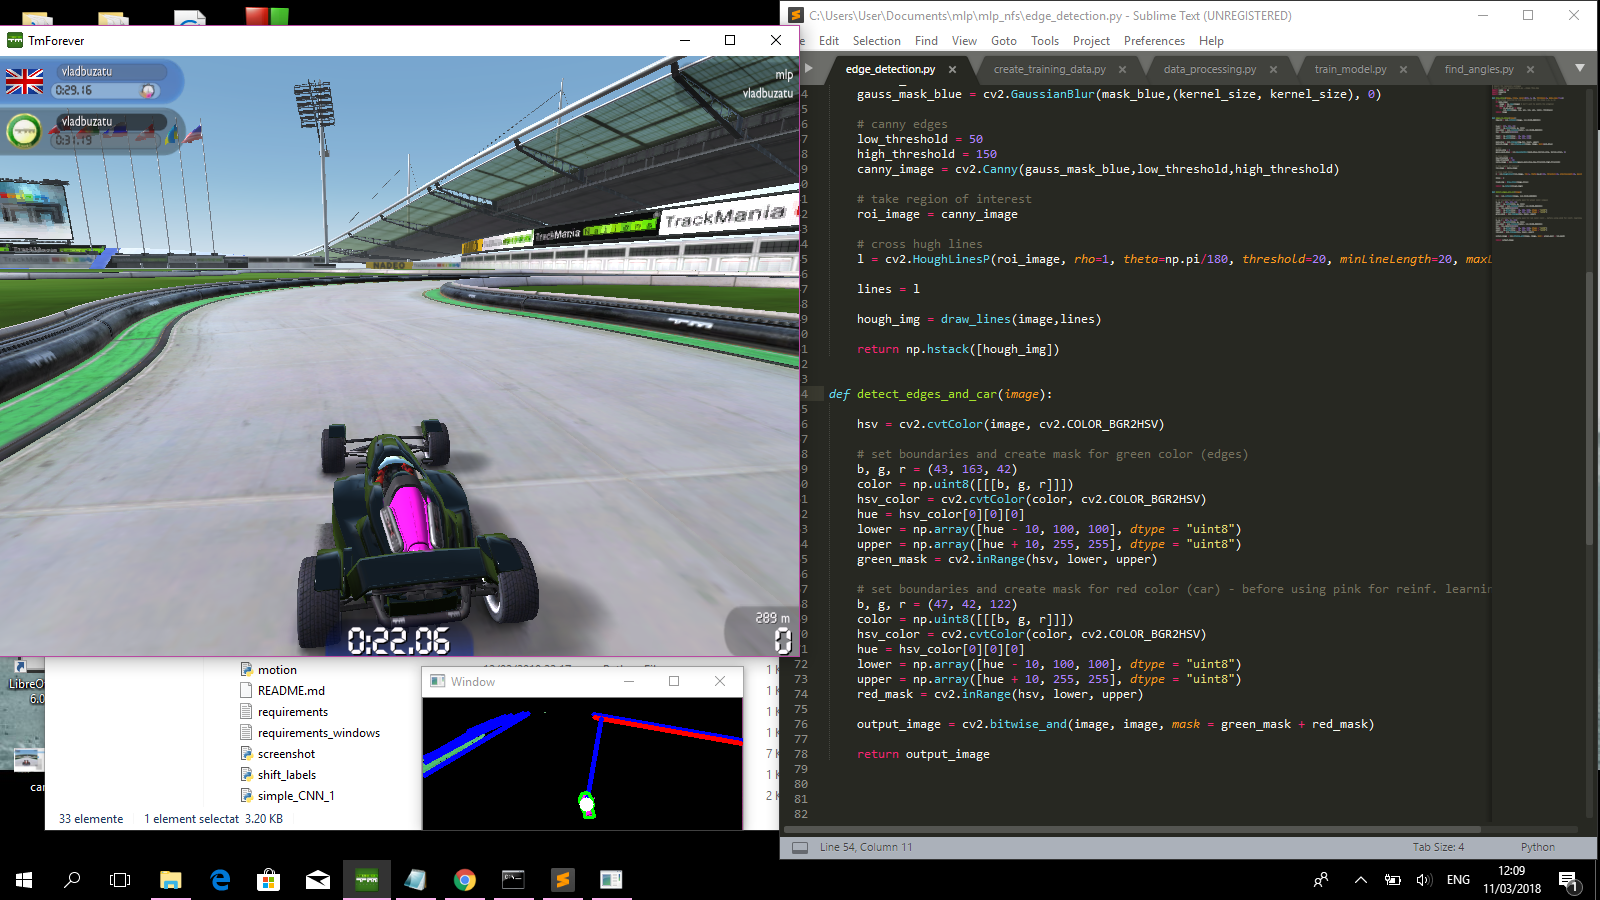Switch to the data_processing.py tab
The image size is (1600, 900).
click(x=1209, y=69)
